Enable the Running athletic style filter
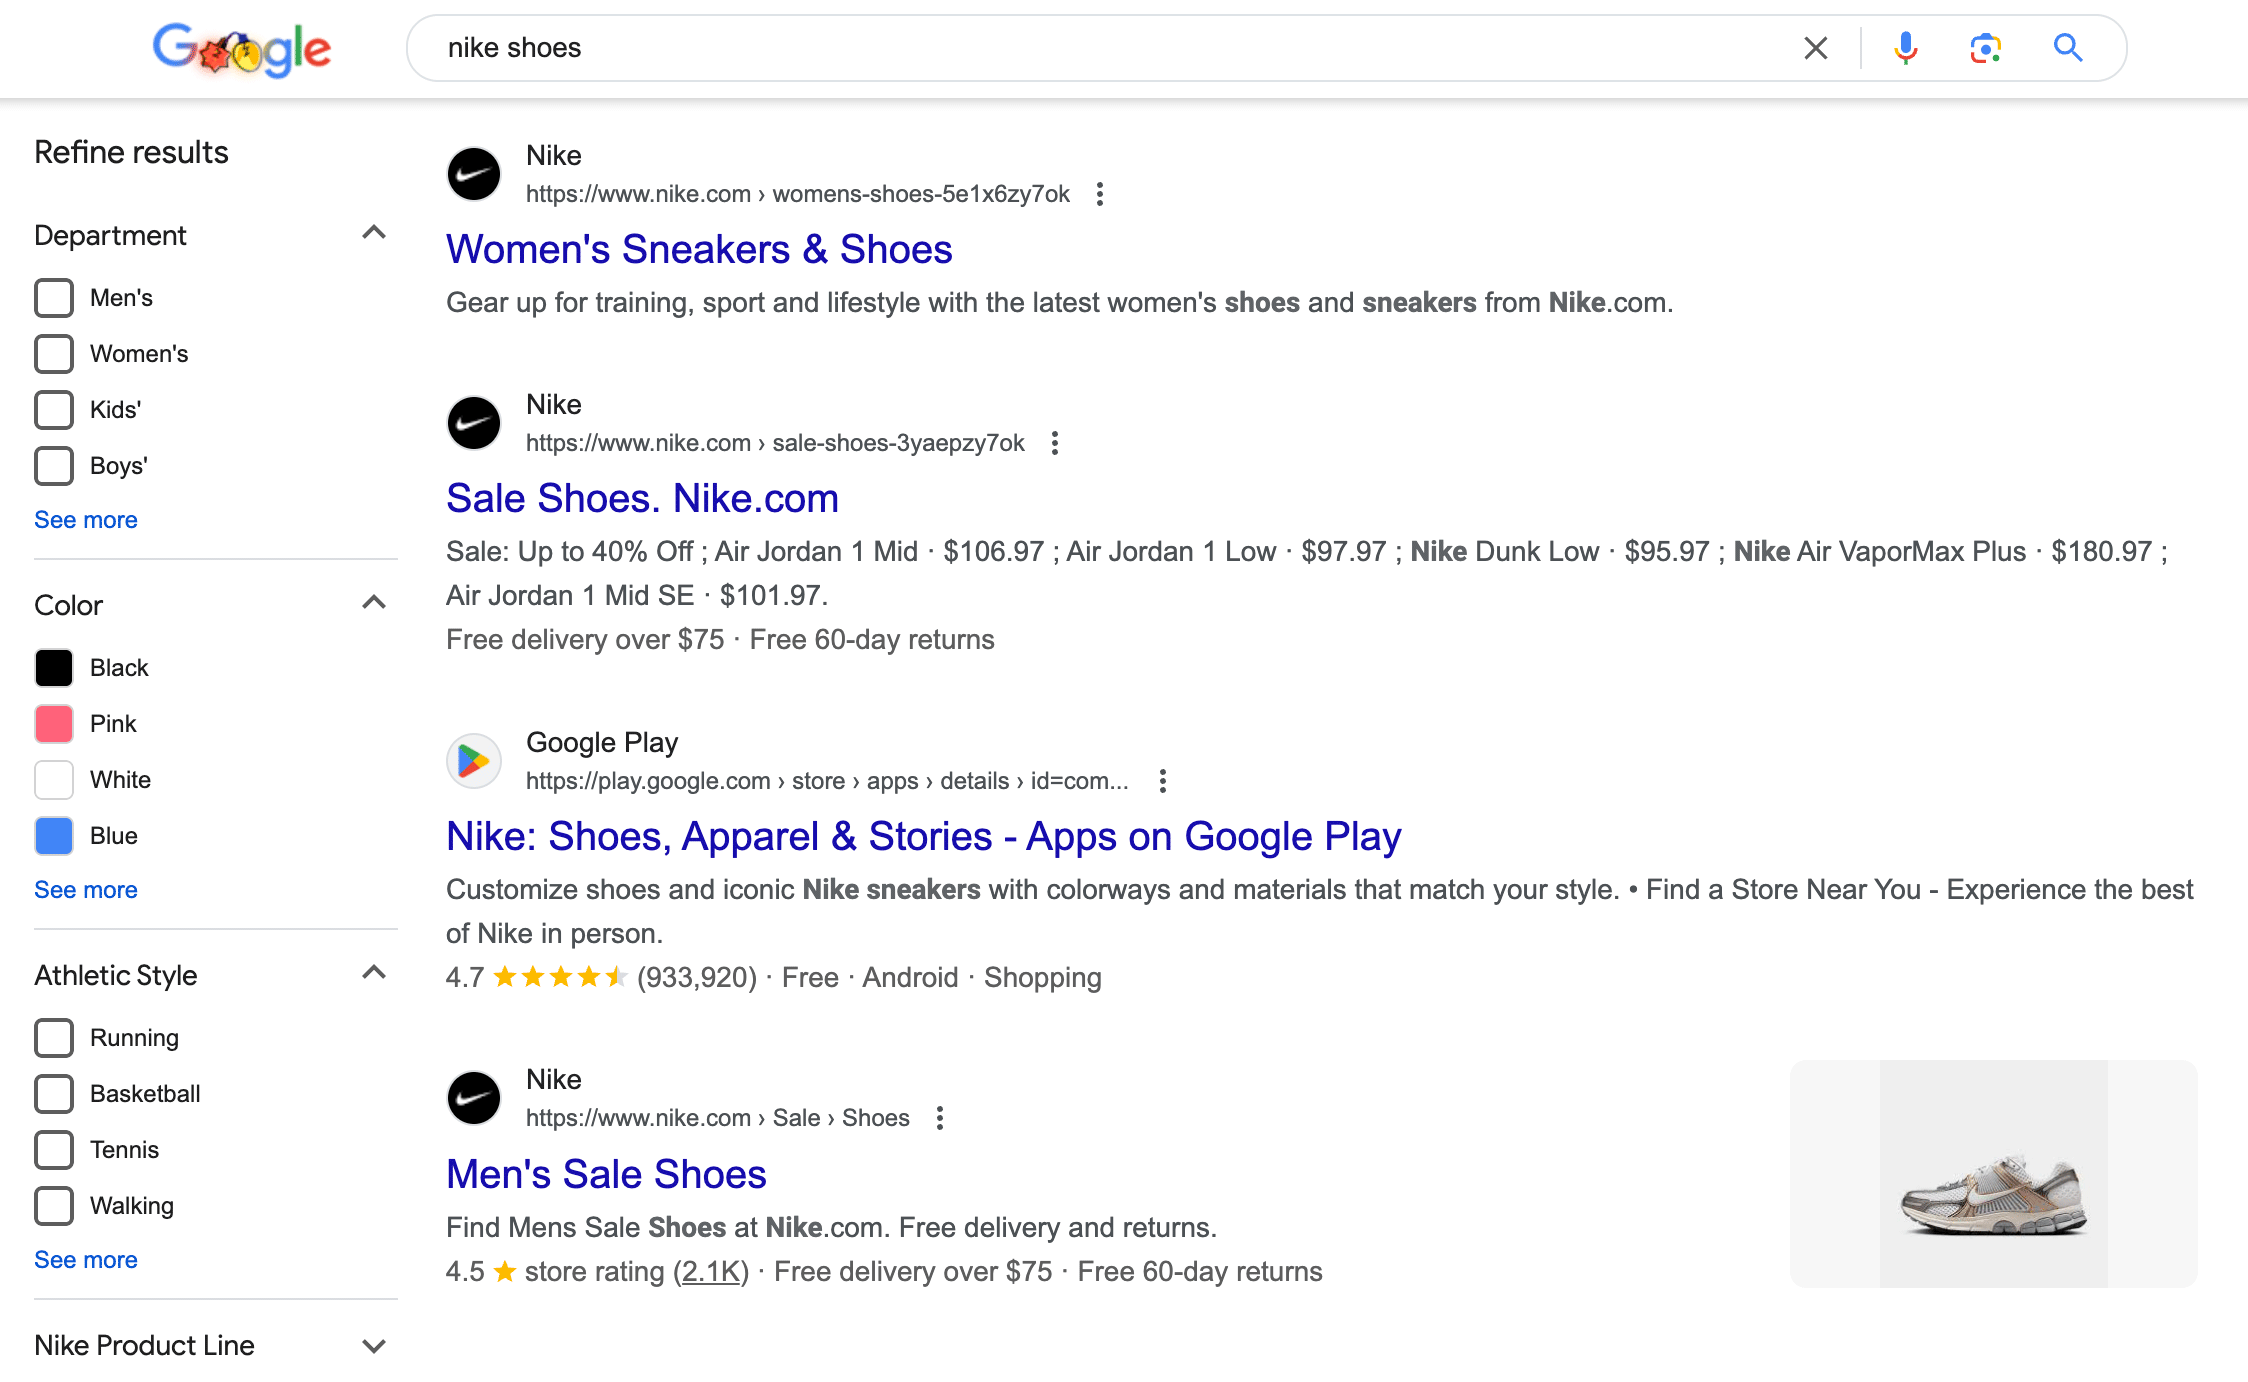 53,1038
